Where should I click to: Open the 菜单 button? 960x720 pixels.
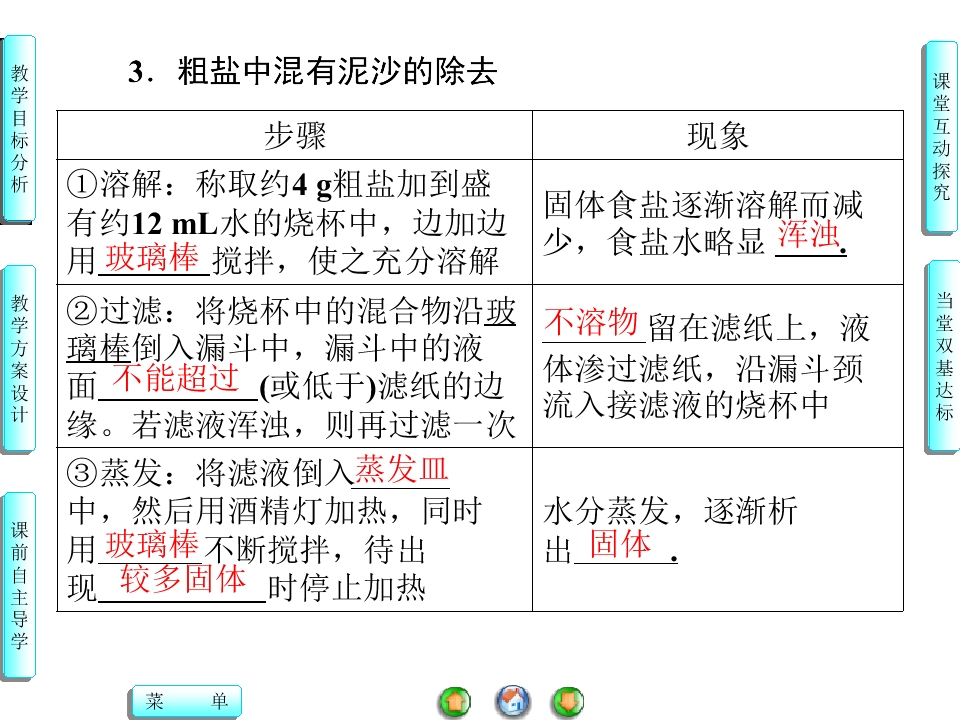point(186,701)
